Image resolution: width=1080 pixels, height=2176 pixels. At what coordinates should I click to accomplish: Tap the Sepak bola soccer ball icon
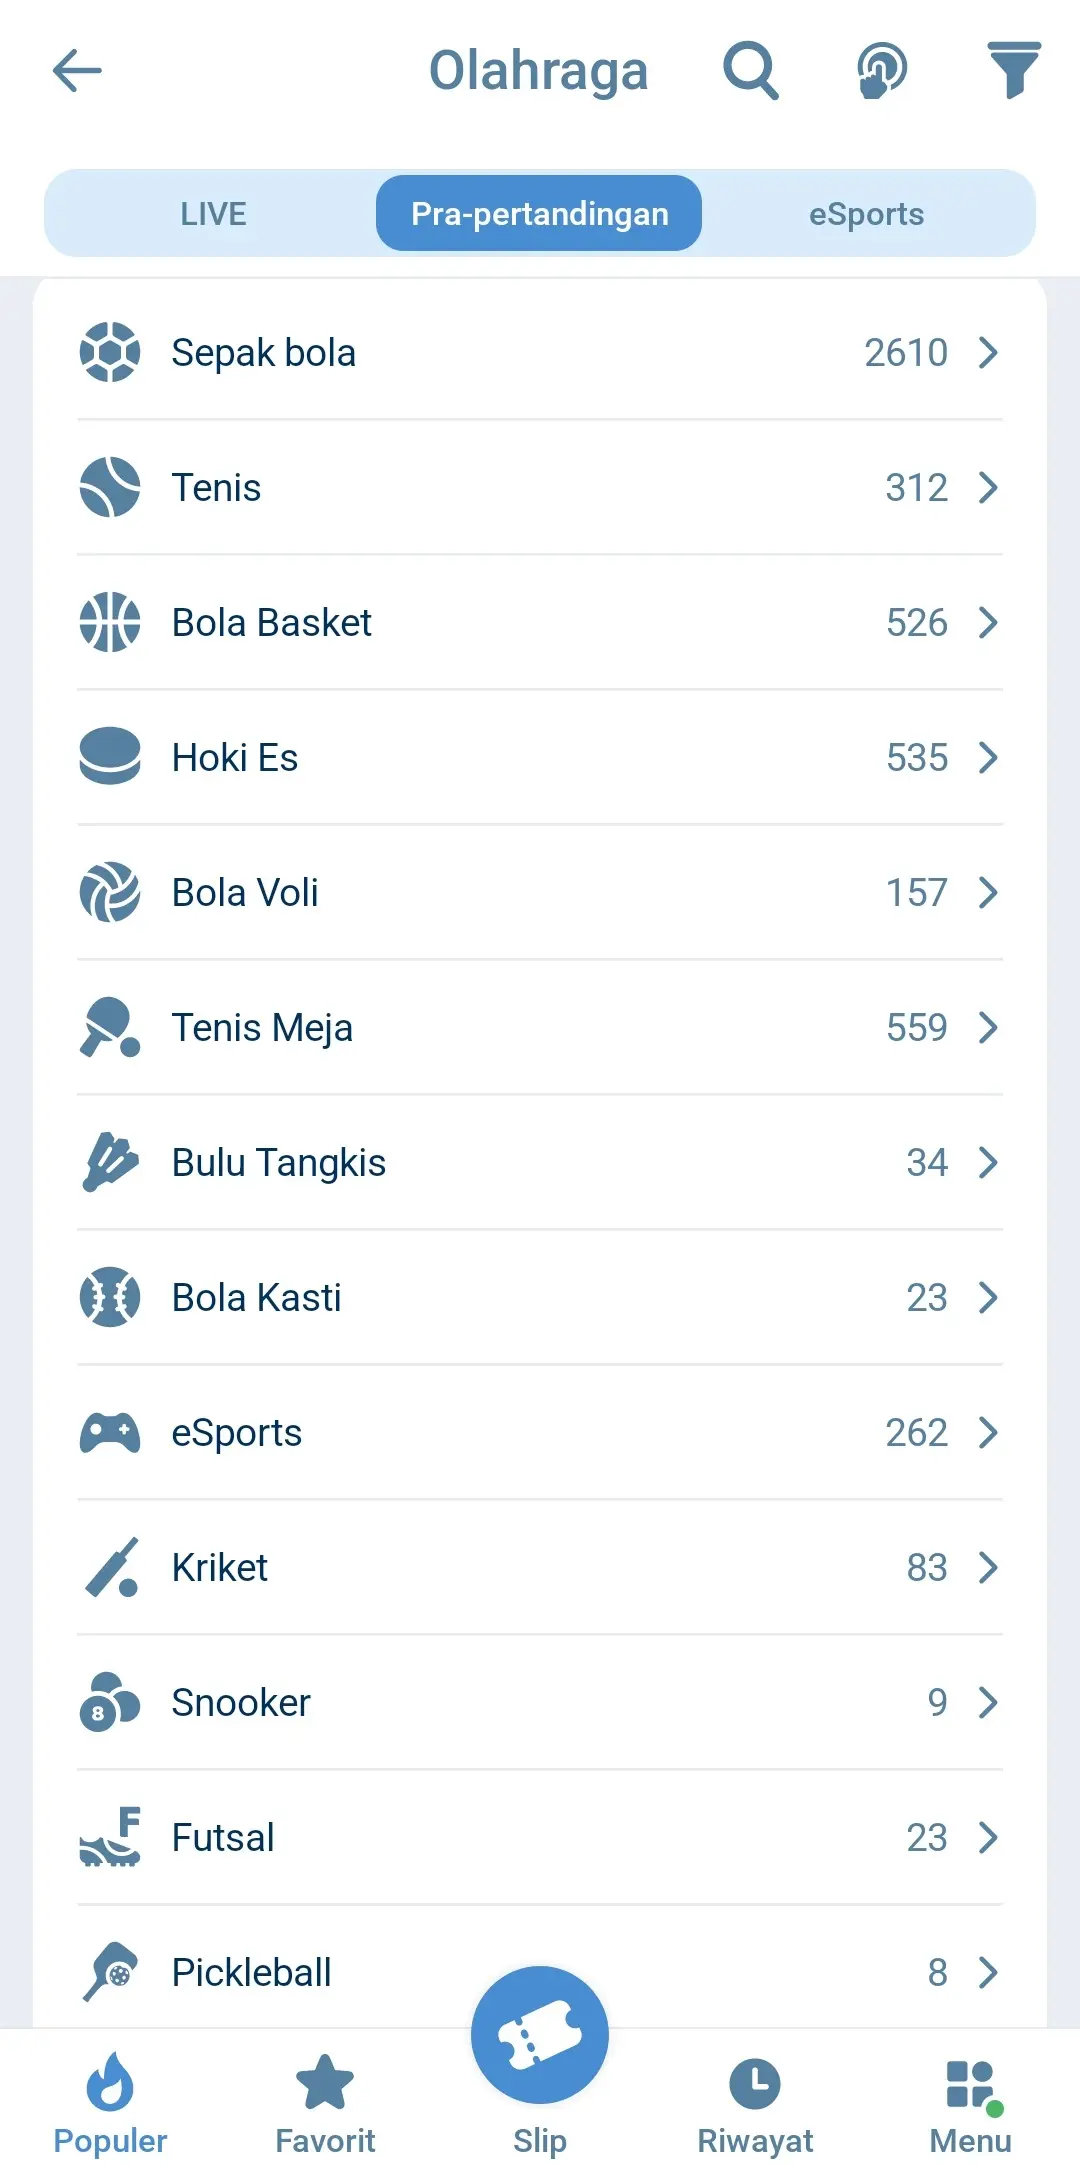110,352
